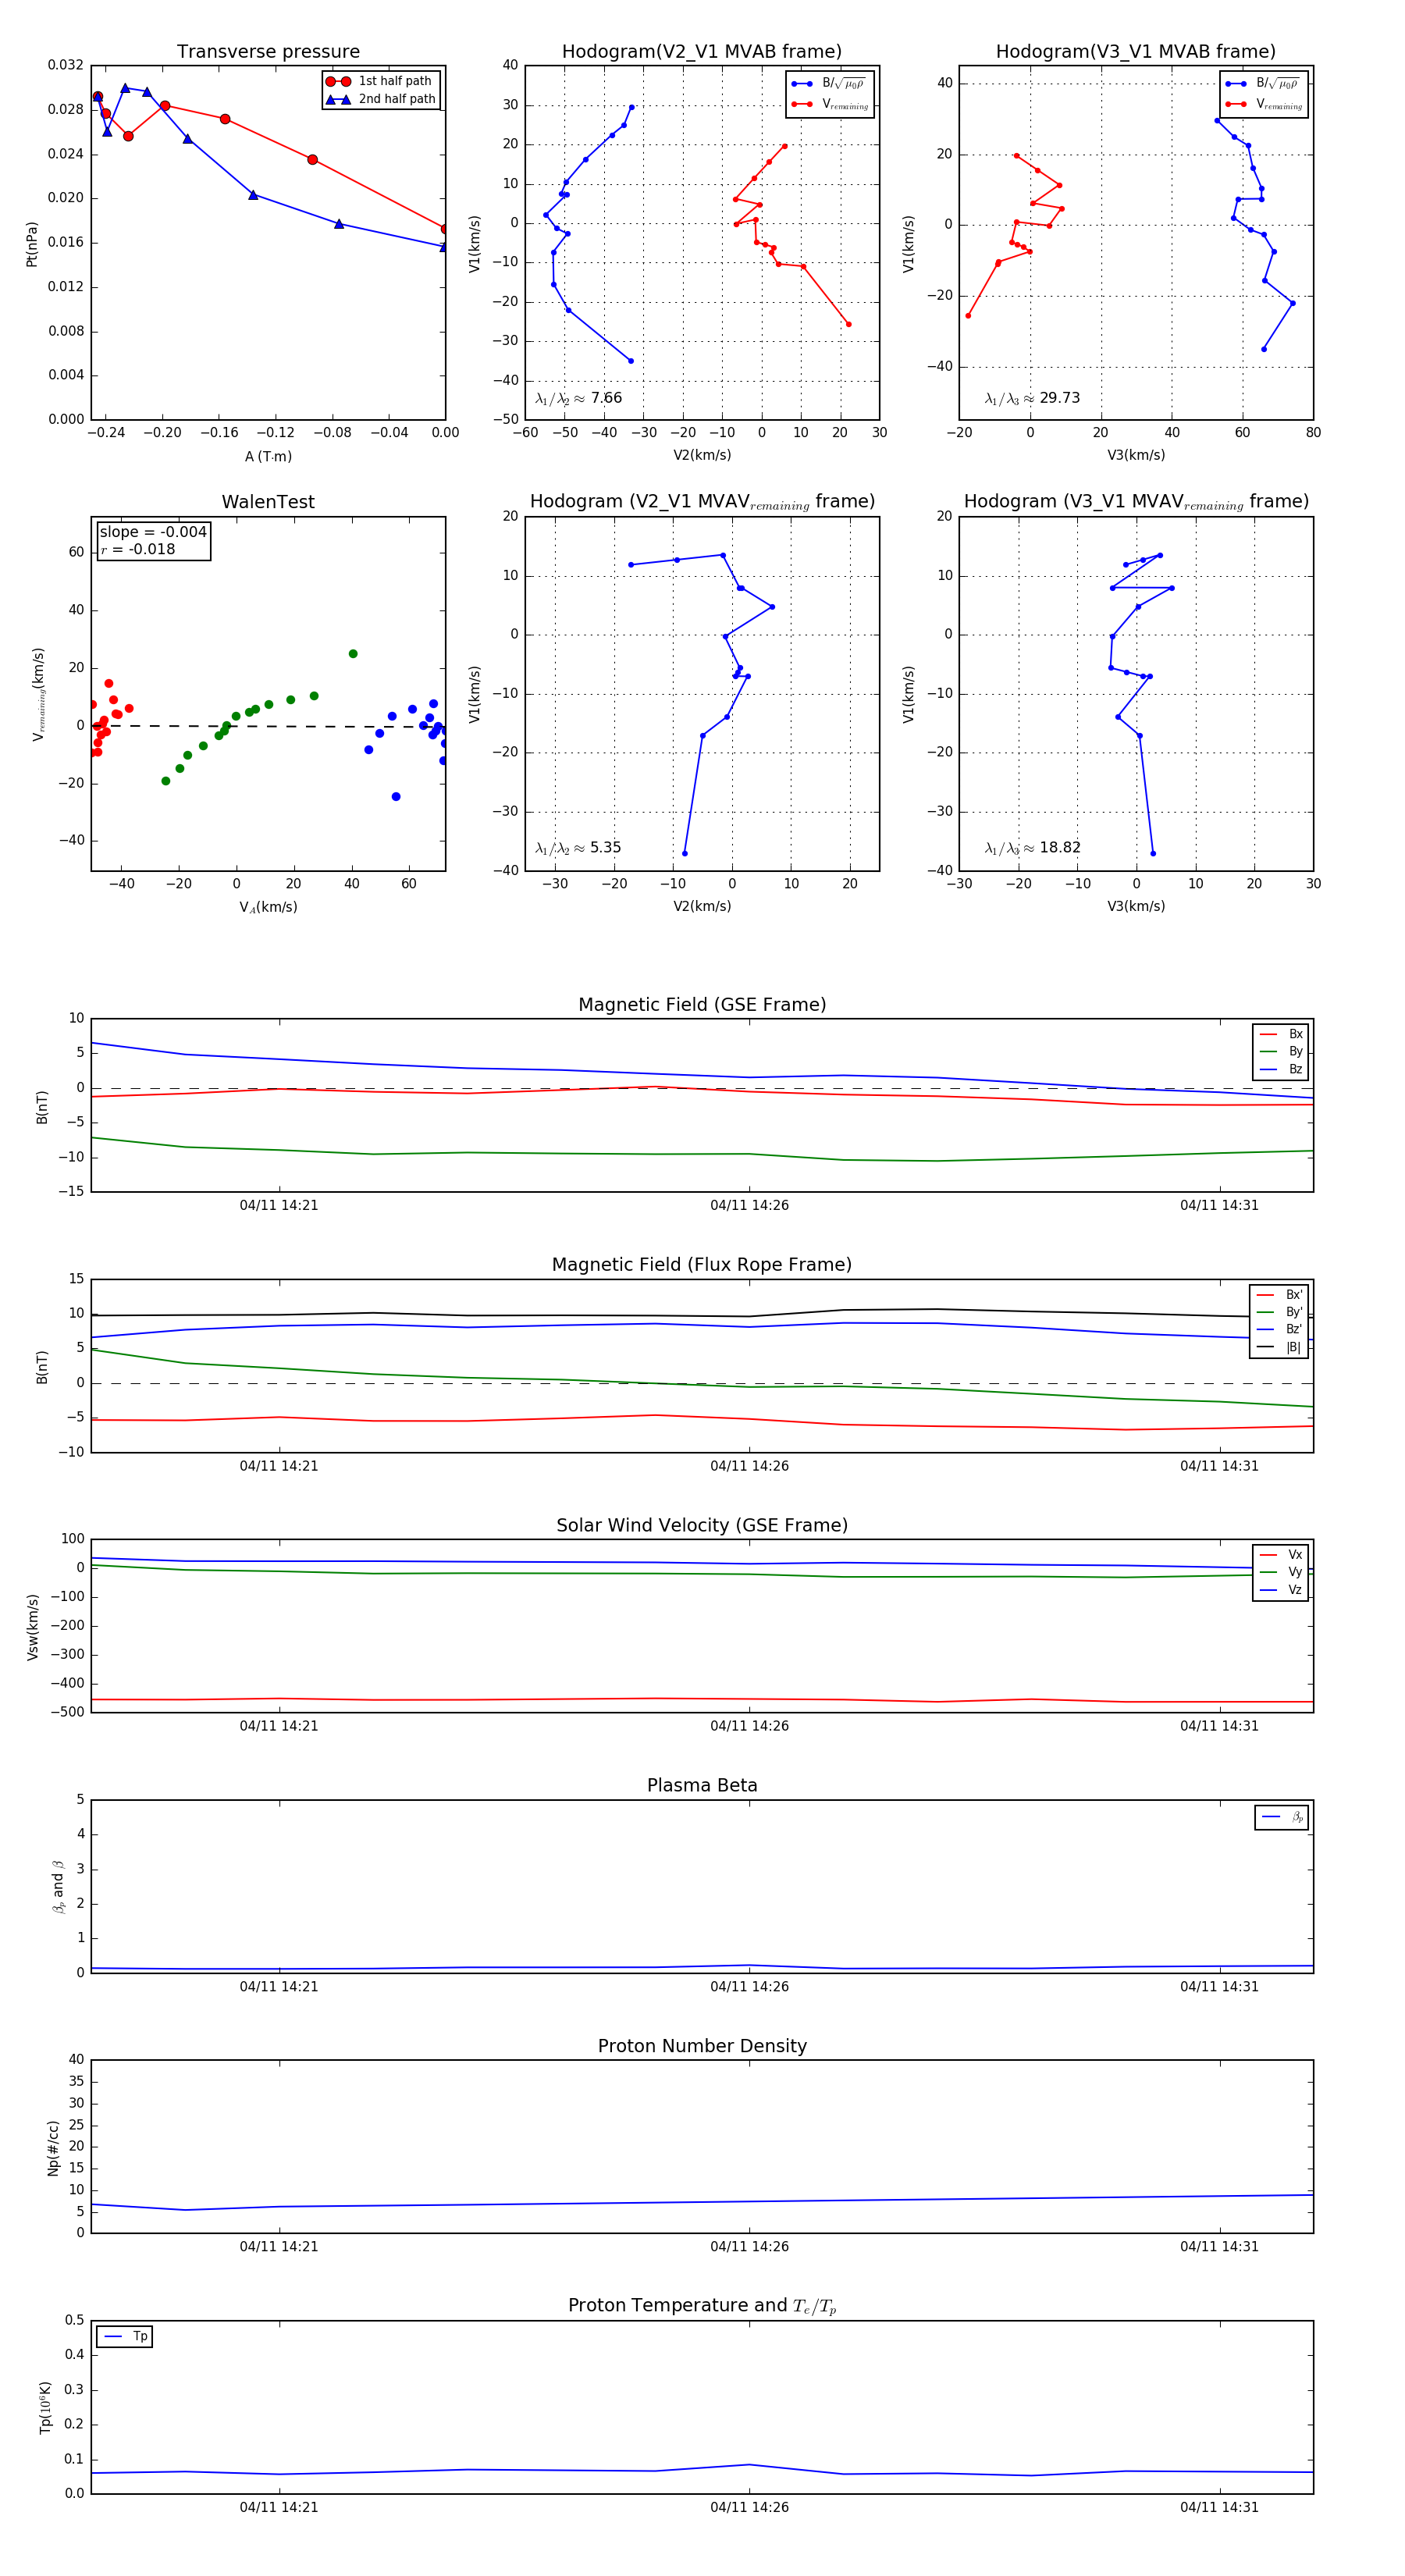Screen dimensions: 1405x2576
Task: Click "04/11 14:21" tick under Magnetic Field GSE
Action: (279, 1206)
